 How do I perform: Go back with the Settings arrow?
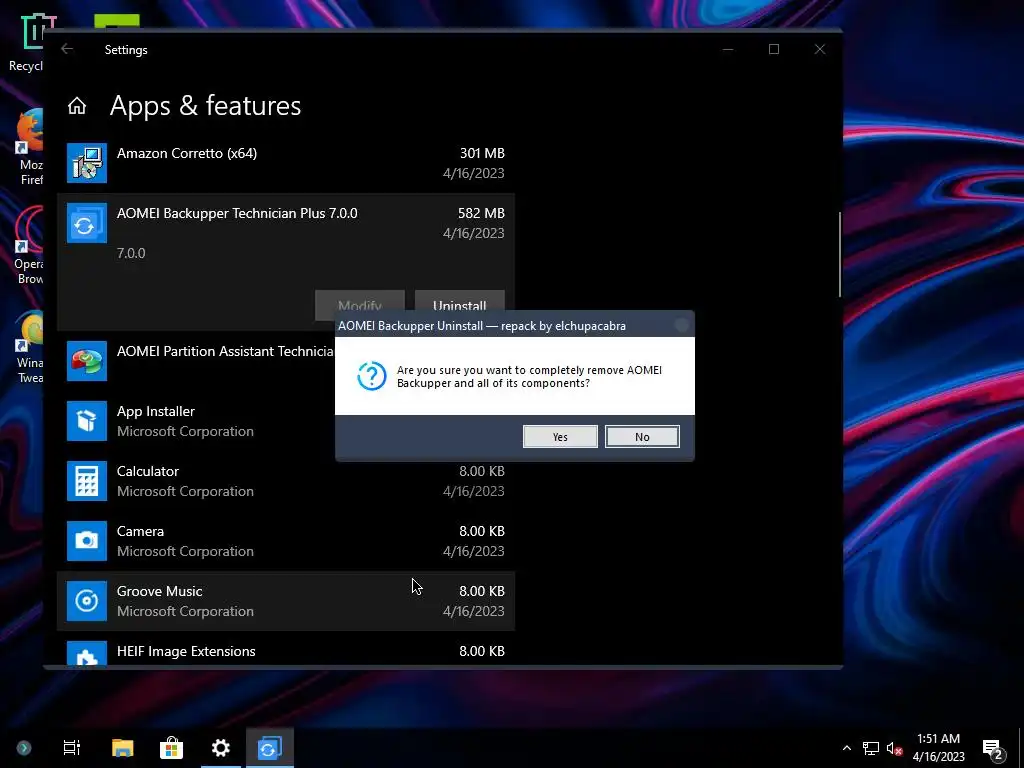click(x=67, y=49)
